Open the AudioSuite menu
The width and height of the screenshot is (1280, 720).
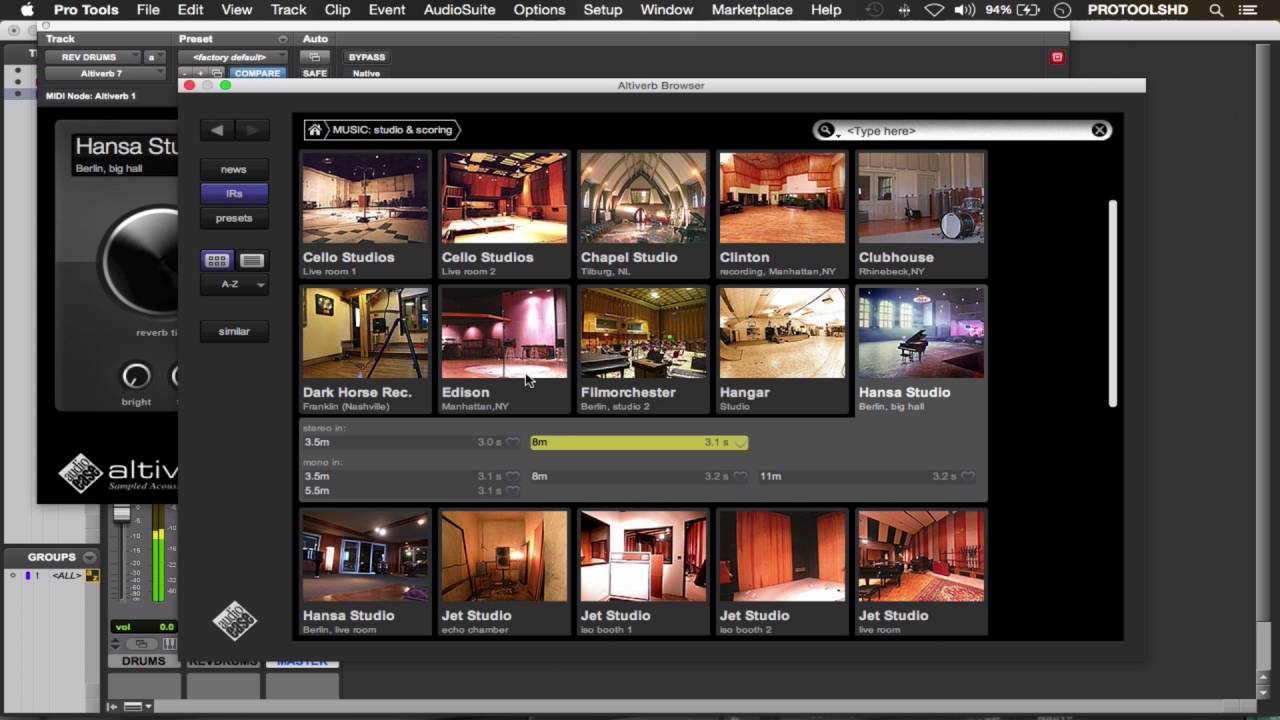tap(459, 10)
